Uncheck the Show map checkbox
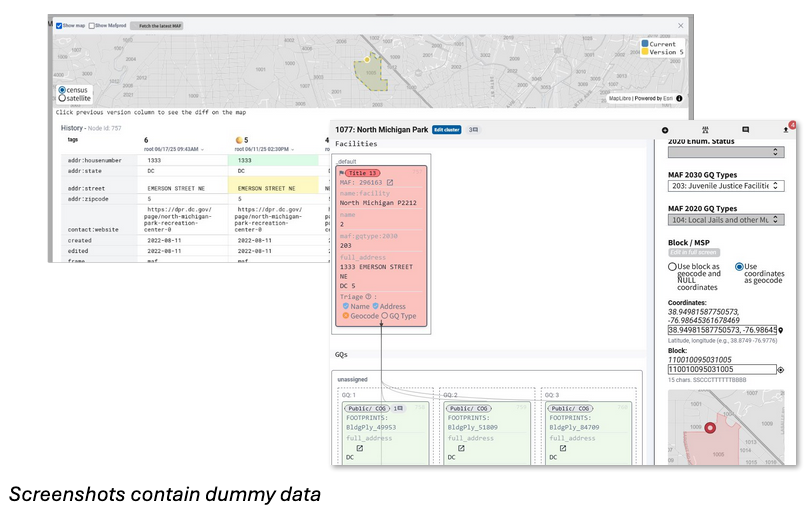This screenshot has height=515, width=809. pos(59,26)
